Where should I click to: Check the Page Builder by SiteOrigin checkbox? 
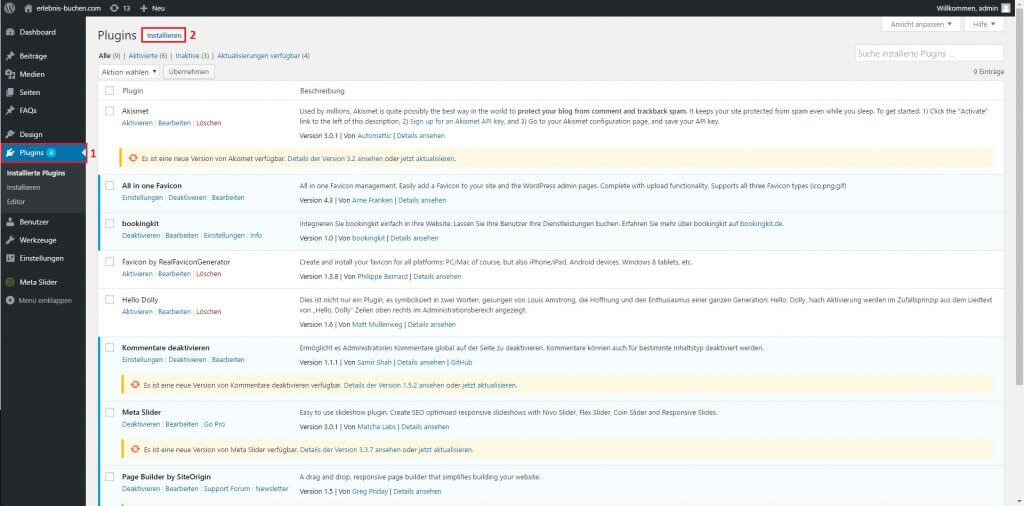pos(110,477)
